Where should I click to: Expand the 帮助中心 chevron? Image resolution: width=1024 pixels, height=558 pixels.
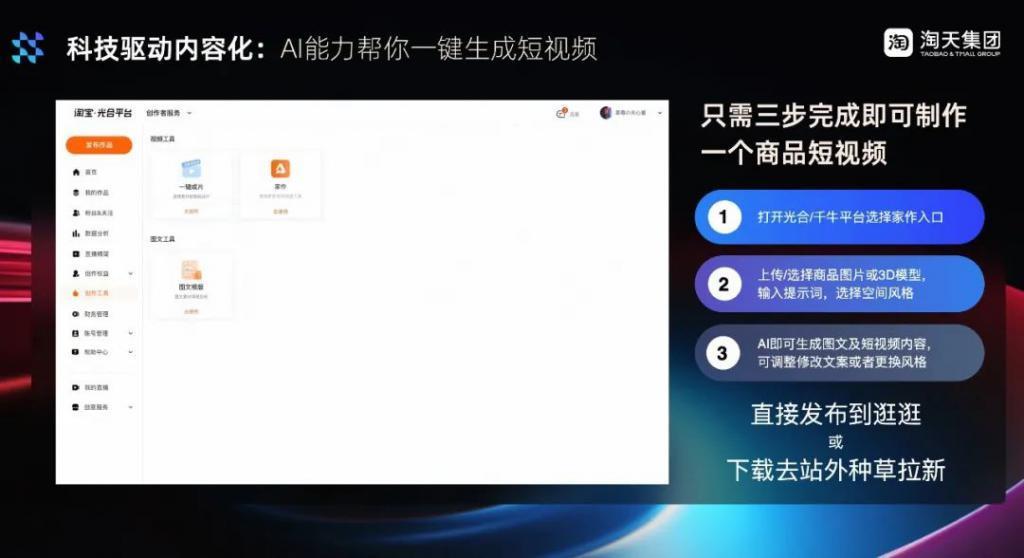click(131, 352)
